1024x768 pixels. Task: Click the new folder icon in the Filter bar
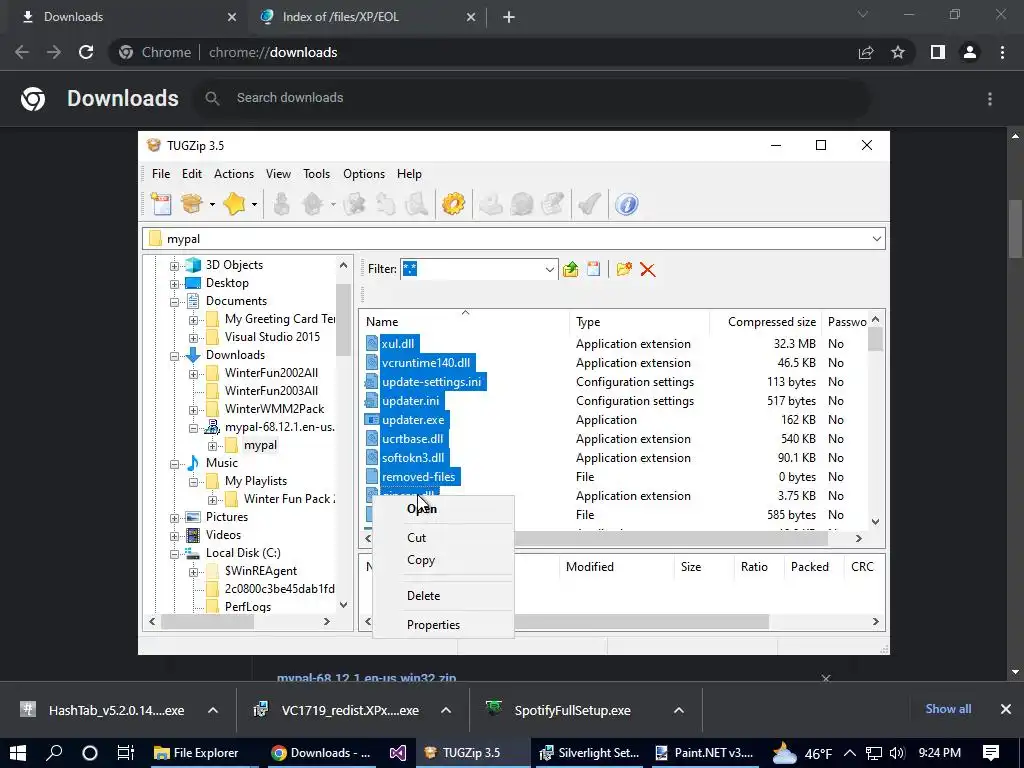(x=624, y=269)
